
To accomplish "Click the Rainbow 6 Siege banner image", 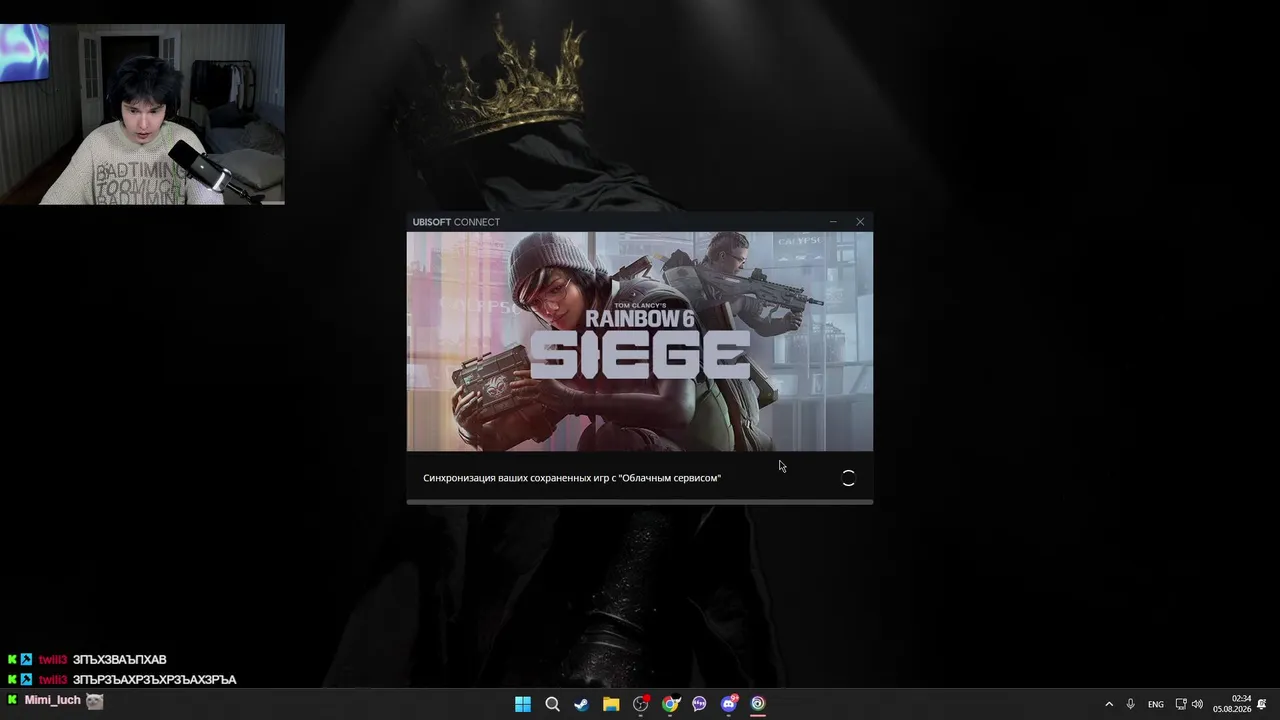I will tap(640, 342).
